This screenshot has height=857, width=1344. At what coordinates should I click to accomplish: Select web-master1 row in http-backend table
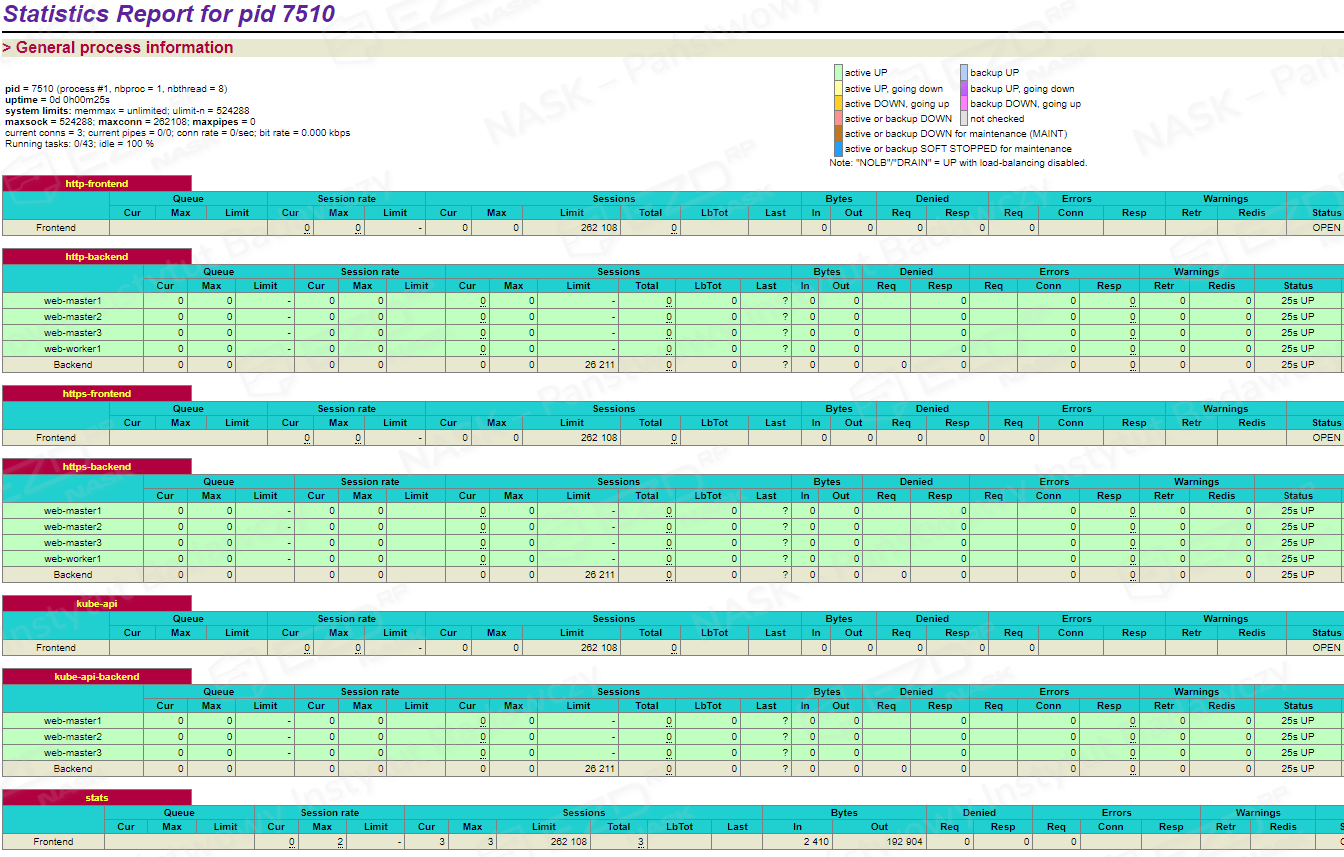tap(73, 301)
